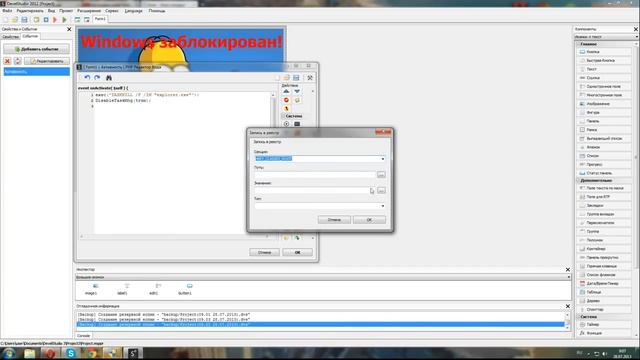Click the save project toolbar icon
The image size is (640, 360).
coord(24,20)
